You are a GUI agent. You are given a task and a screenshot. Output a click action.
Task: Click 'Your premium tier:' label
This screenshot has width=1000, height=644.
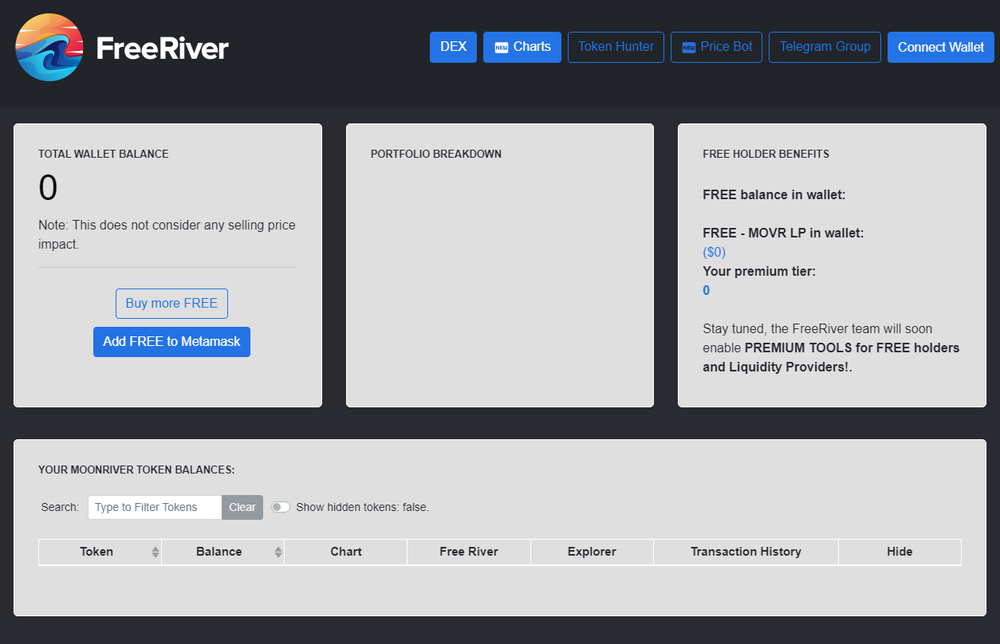coord(759,272)
